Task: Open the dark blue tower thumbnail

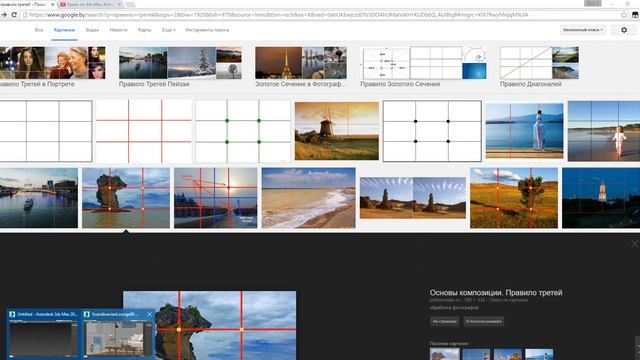Action: 601,198
